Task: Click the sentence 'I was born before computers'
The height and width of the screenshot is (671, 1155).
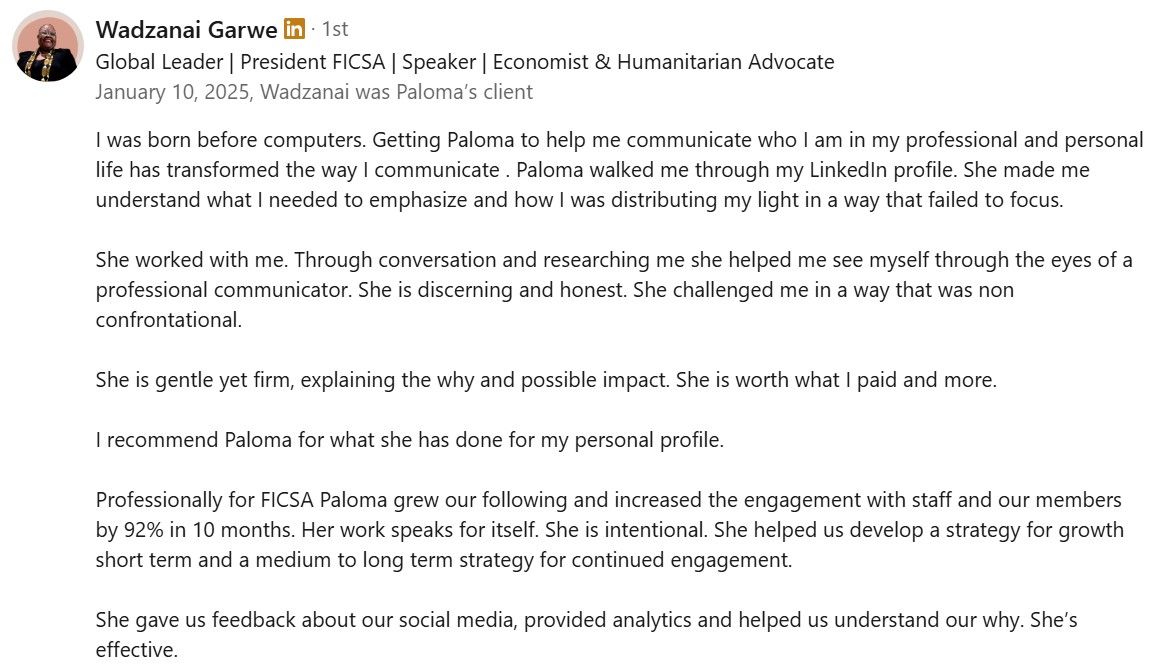Action: (x=231, y=140)
